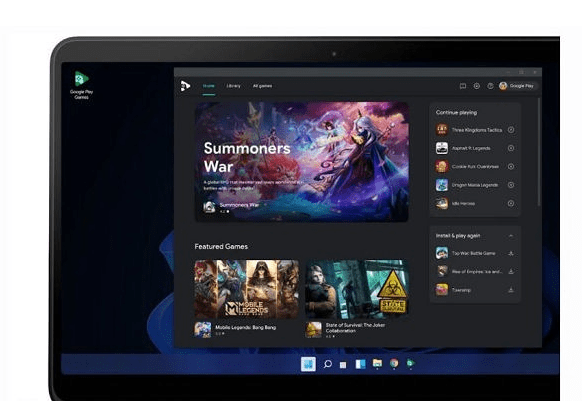Image resolution: width=583 pixels, height=401 pixels.
Task: Play Cookie Run: OvenBreak
Action: [x=511, y=166]
